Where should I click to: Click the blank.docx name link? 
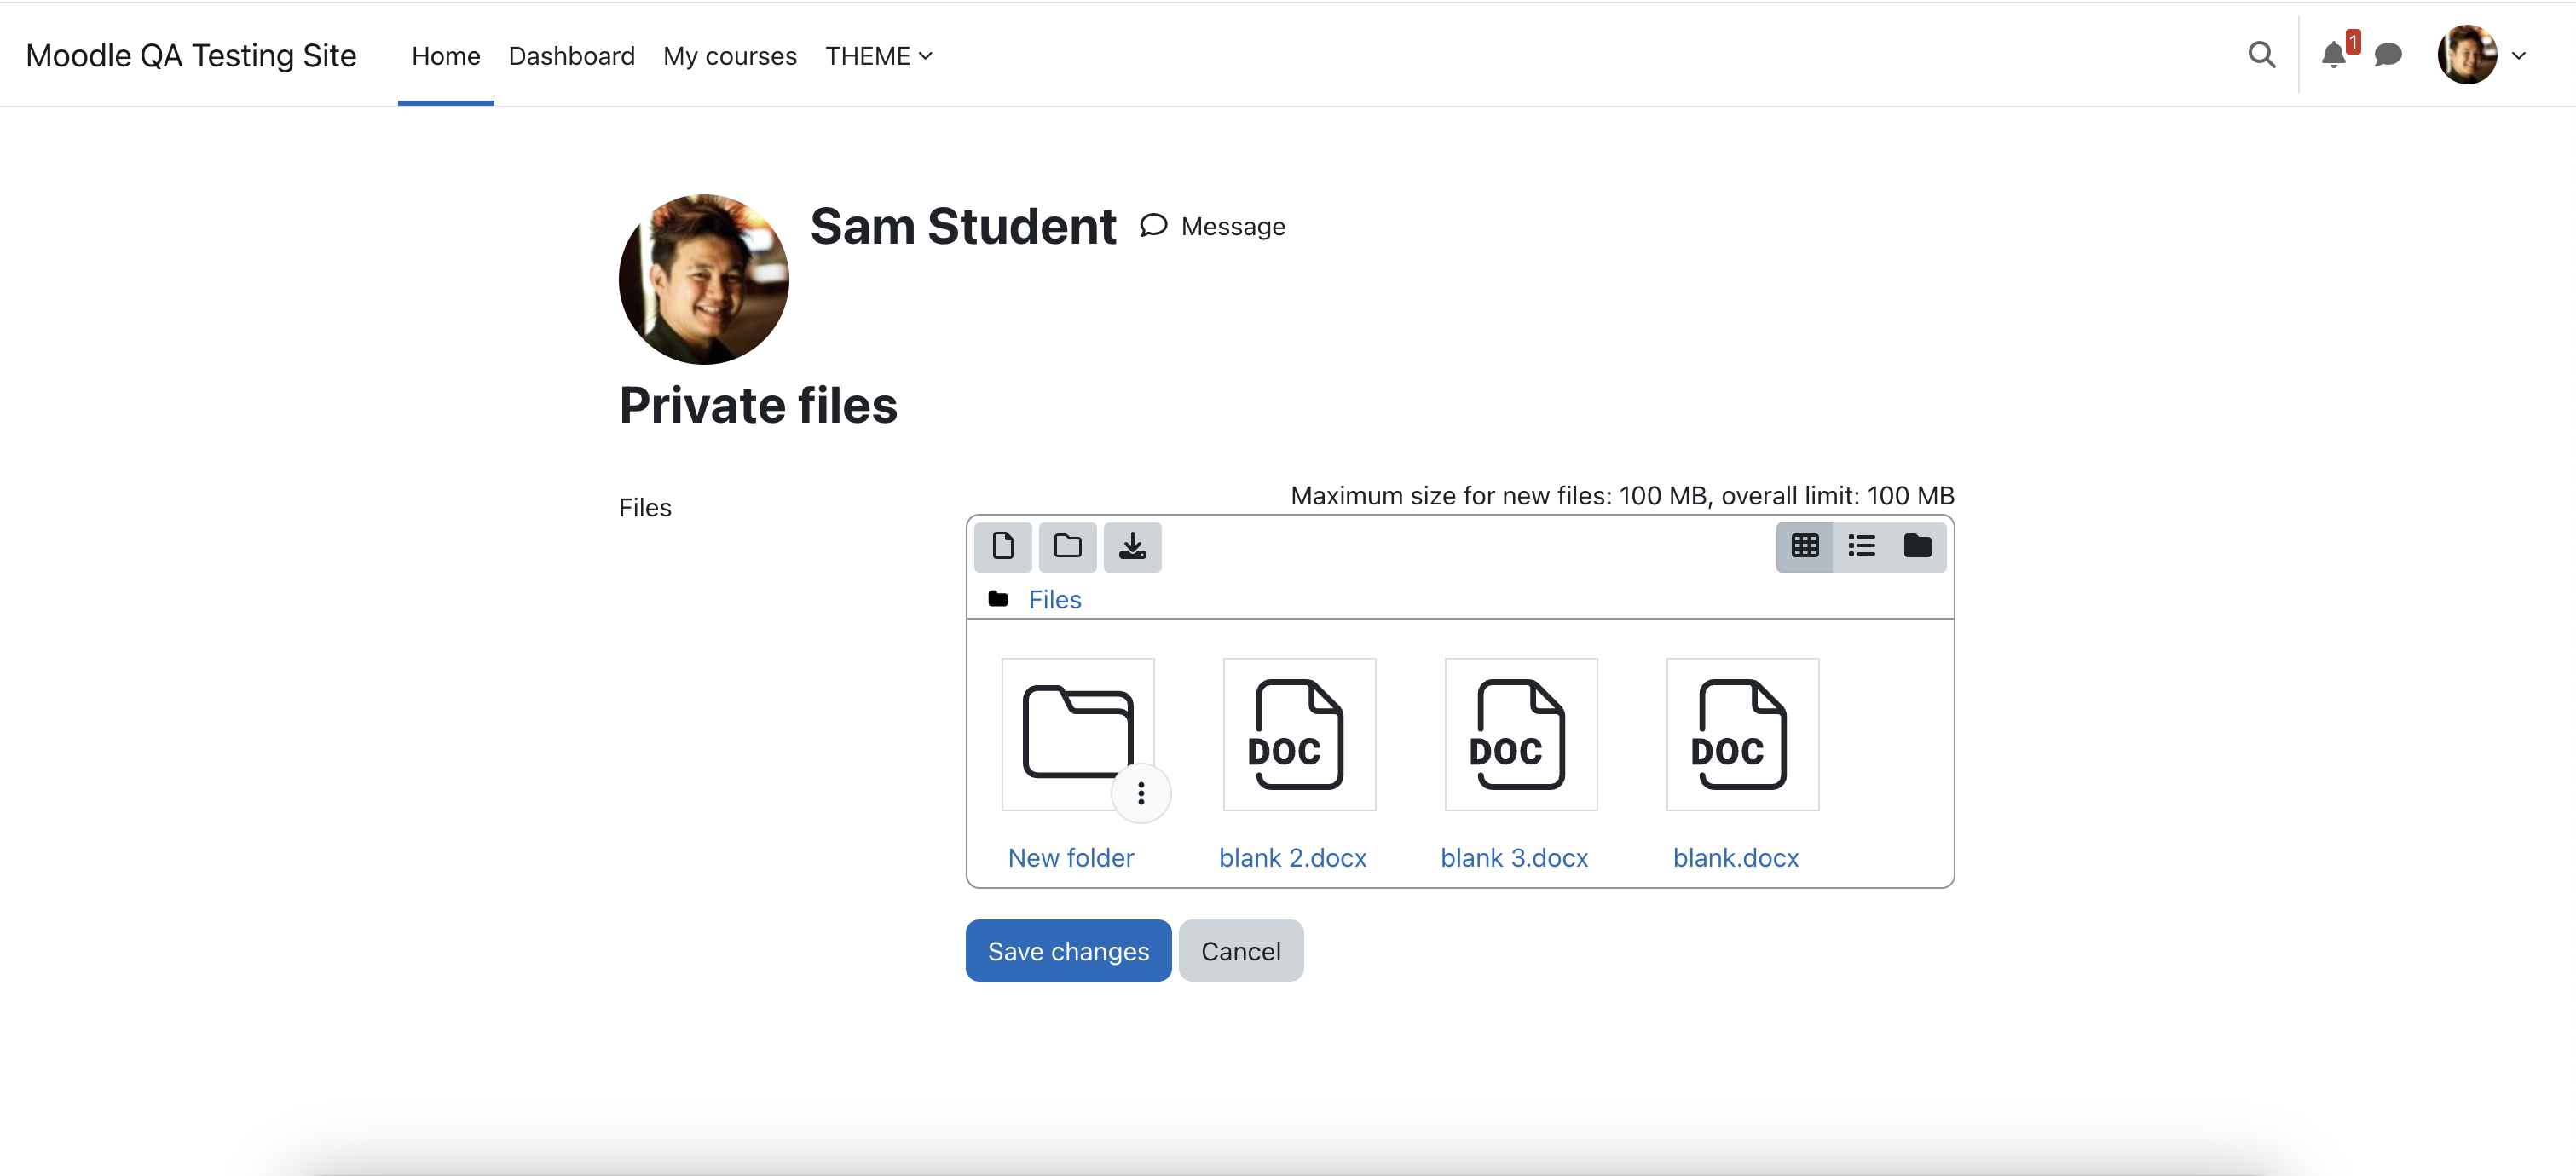pos(1736,858)
